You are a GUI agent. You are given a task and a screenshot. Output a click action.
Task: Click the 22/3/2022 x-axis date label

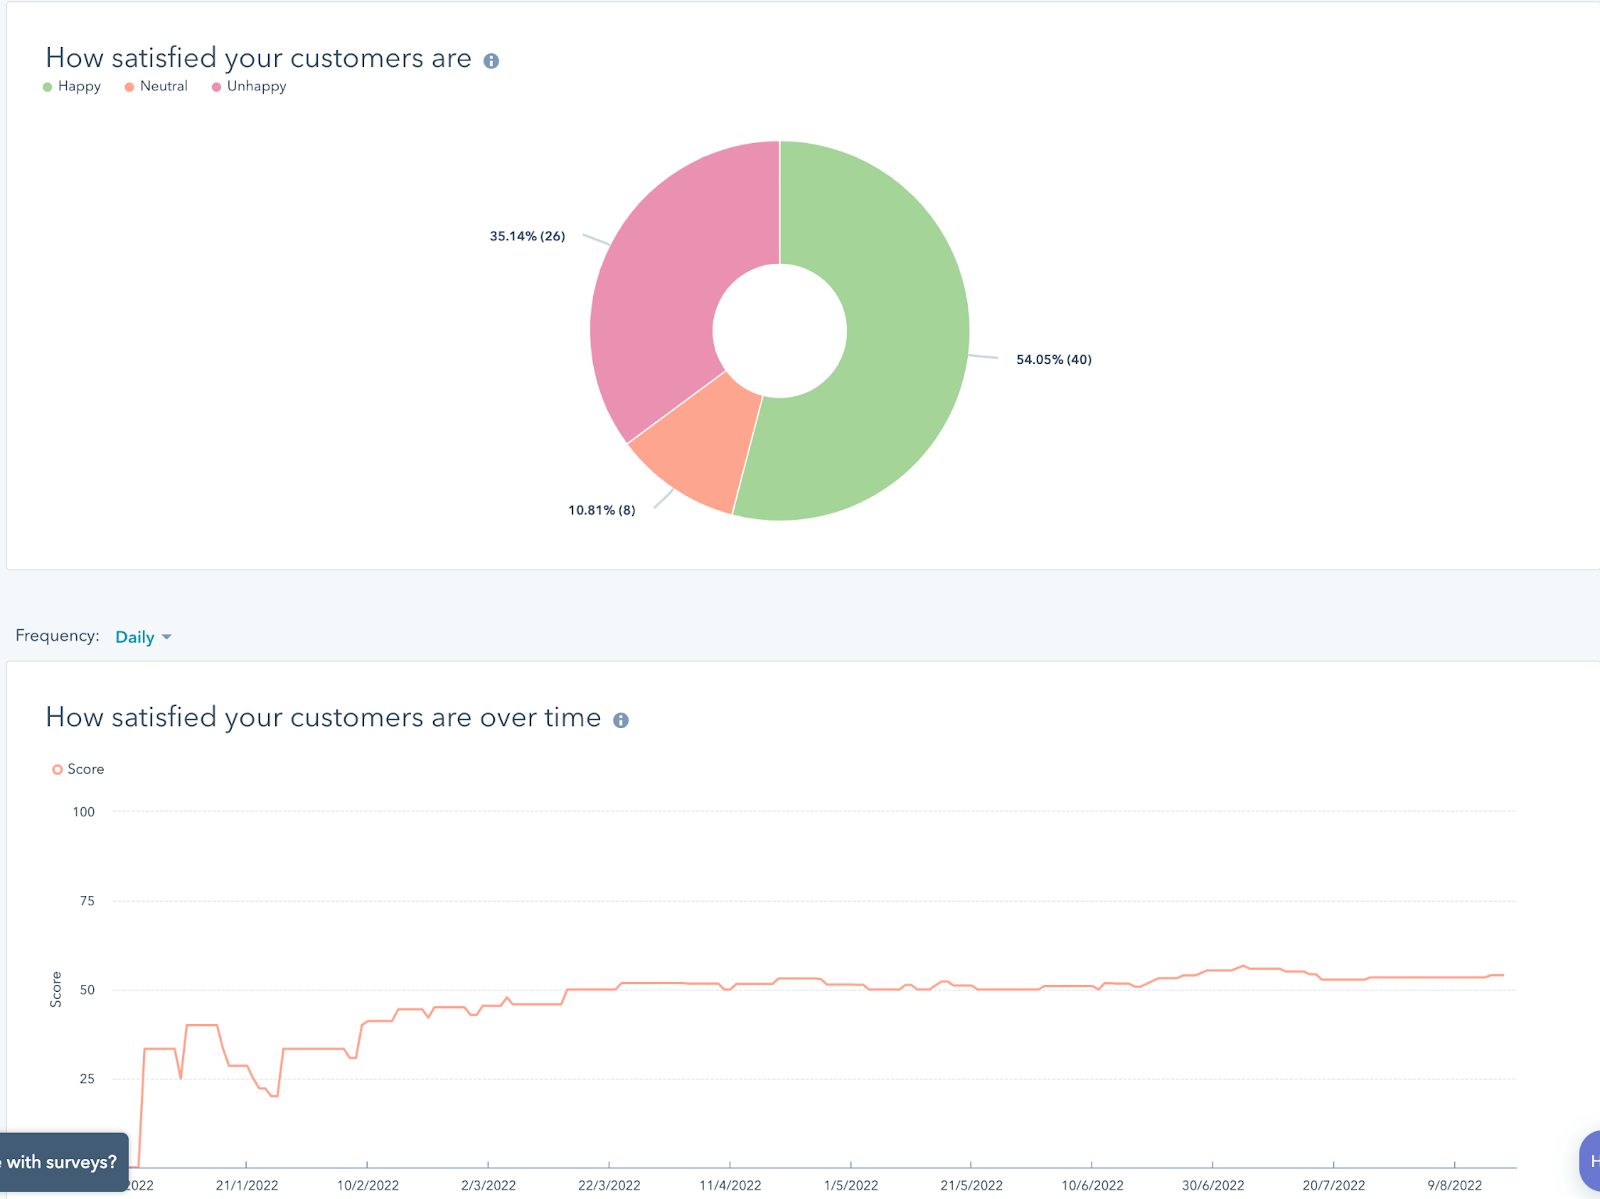[609, 1185]
